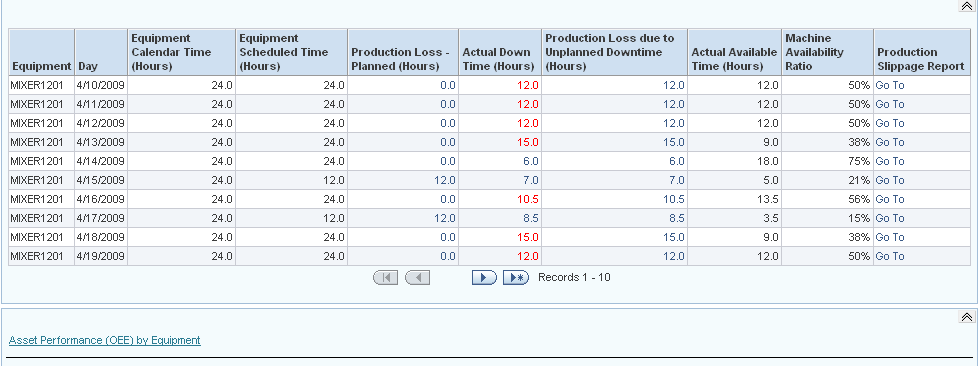Open unplanned downtime 12.0 for 4/11/2009
The image size is (979, 368).
[674, 104]
